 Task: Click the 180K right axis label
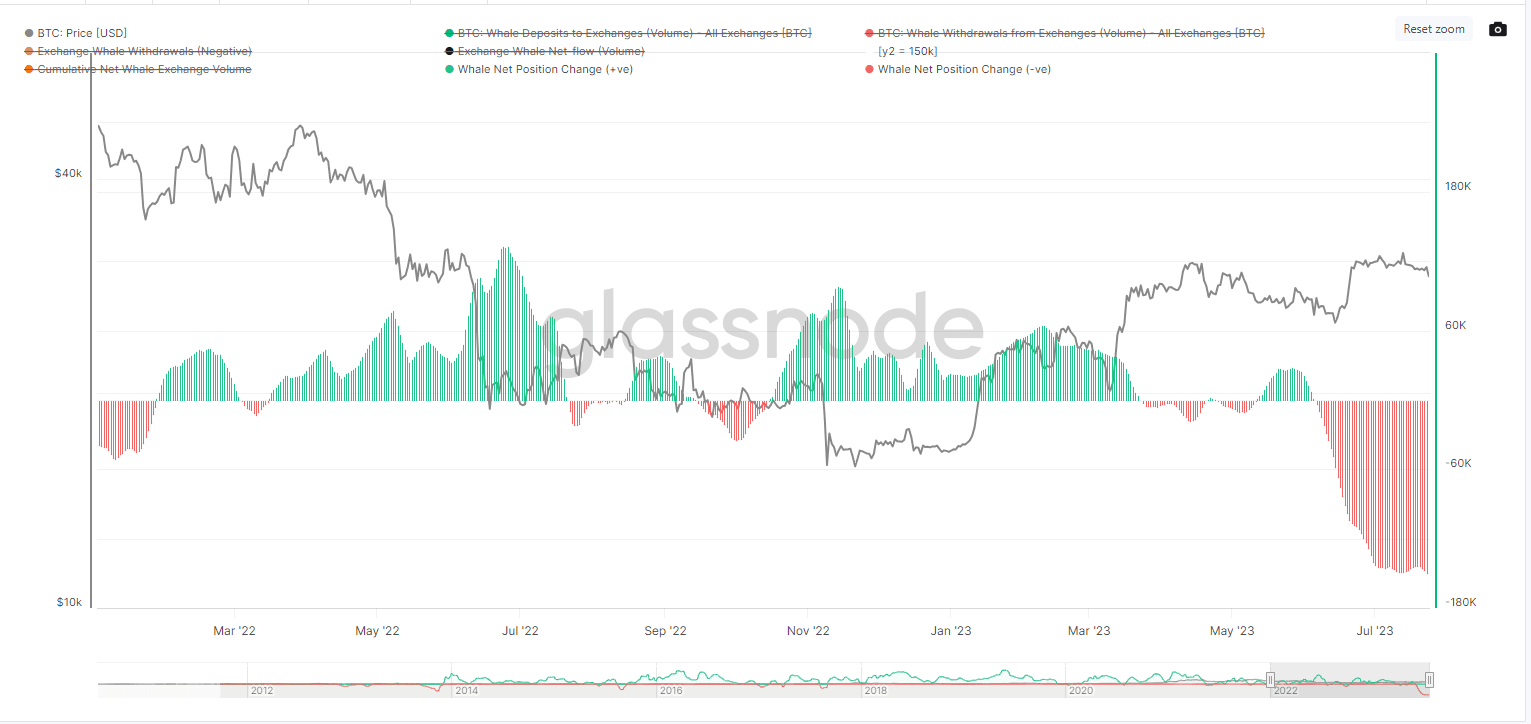click(1458, 186)
